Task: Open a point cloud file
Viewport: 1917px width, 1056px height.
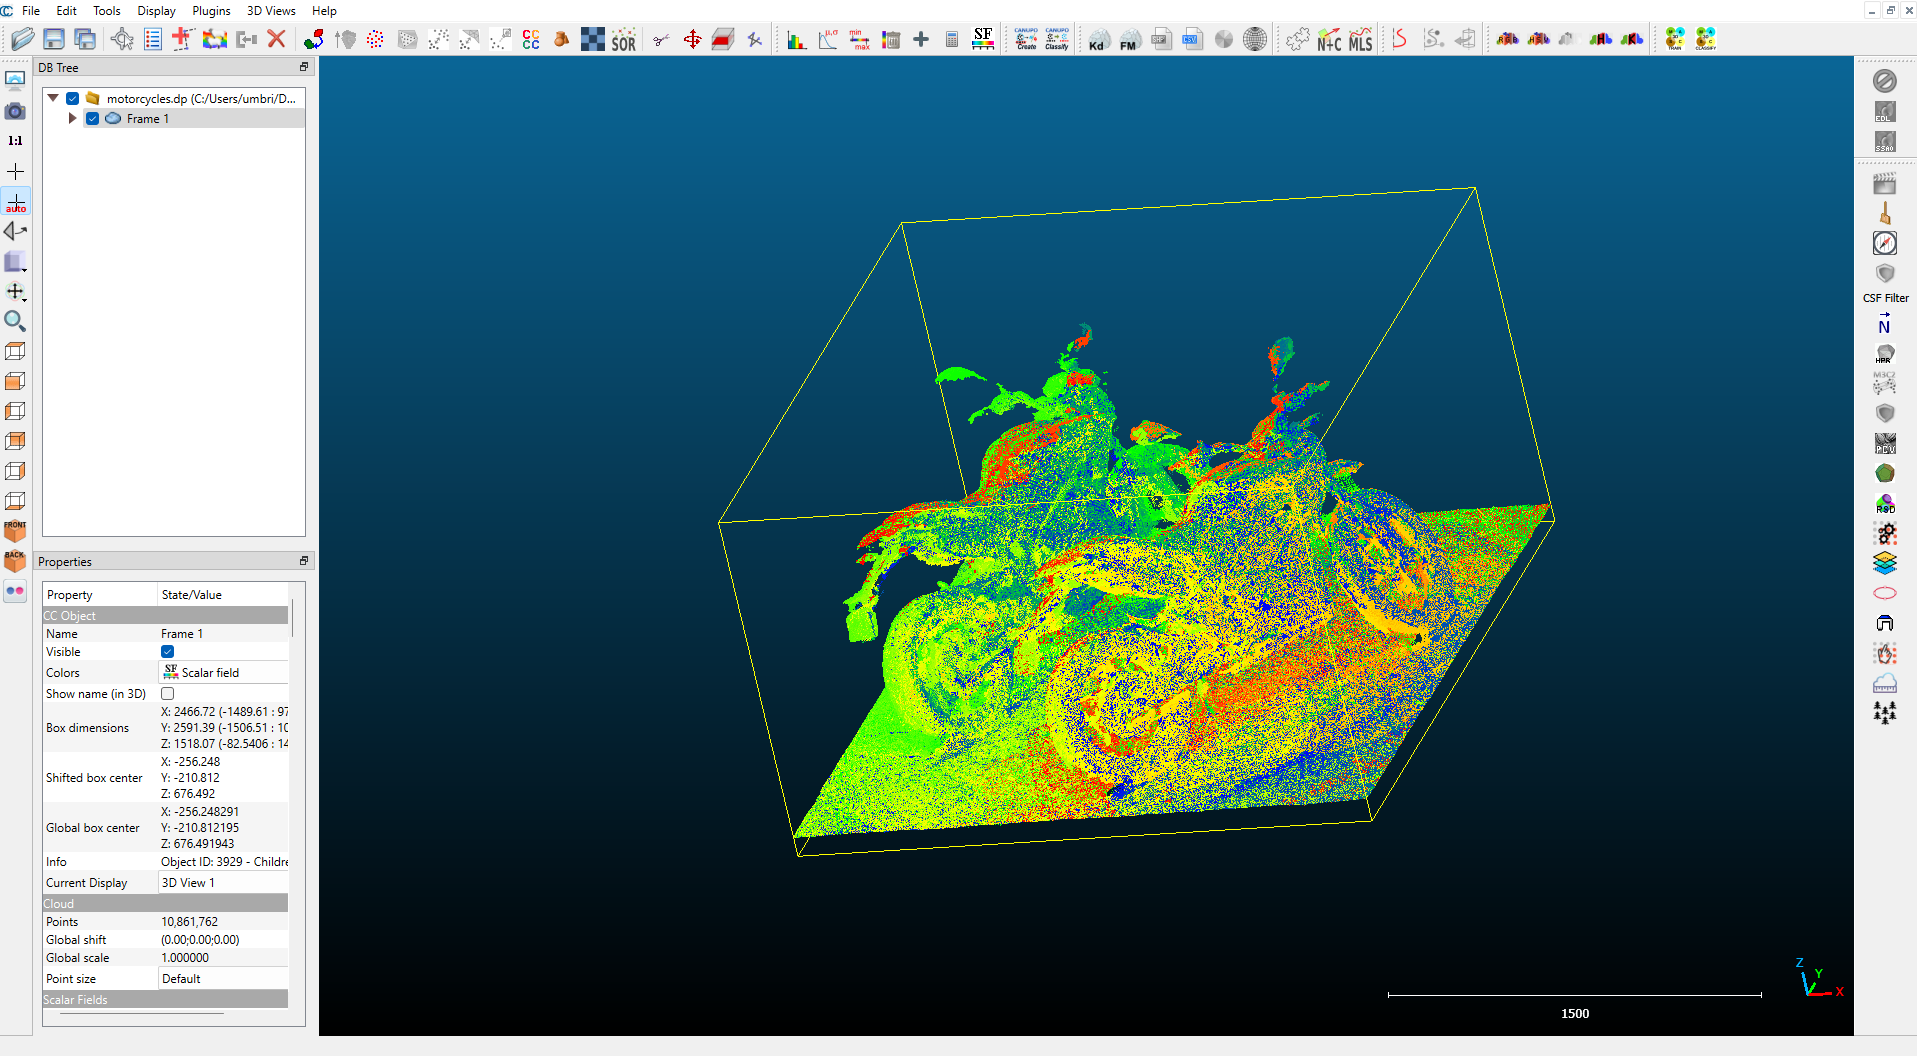Action: (x=22, y=39)
